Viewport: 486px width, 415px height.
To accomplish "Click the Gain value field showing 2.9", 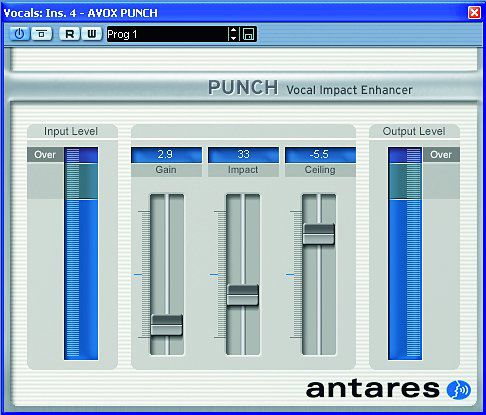I will tap(166, 155).
